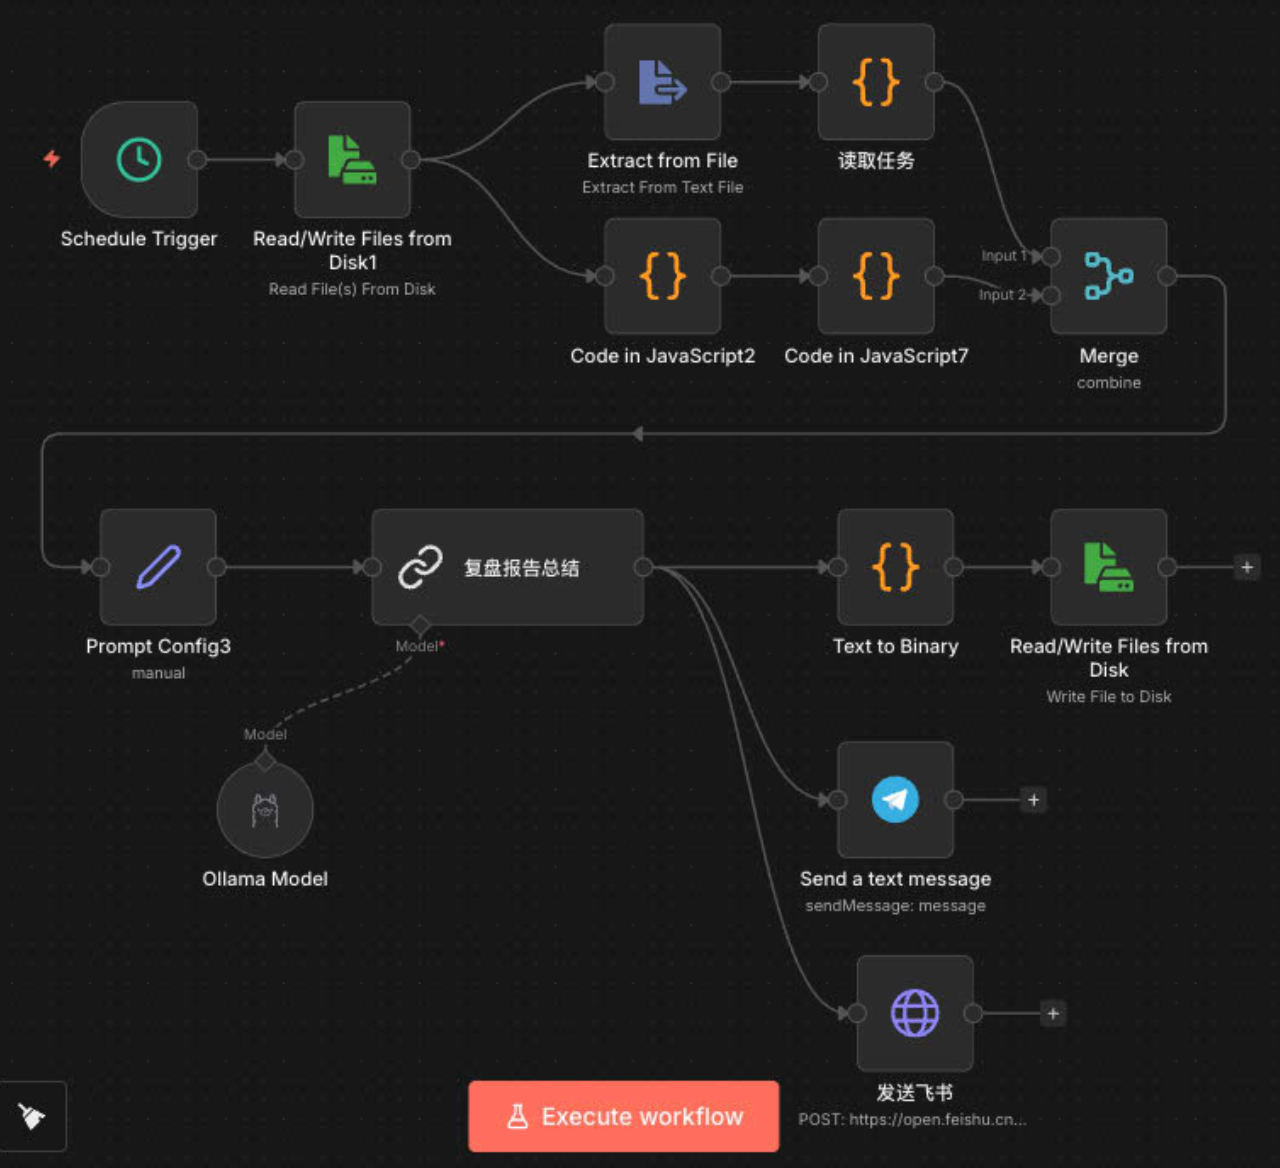This screenshot has height=1168, width=1280.
Task: Open the Prompt Config3 pencil node
Action: click(158, 567)
